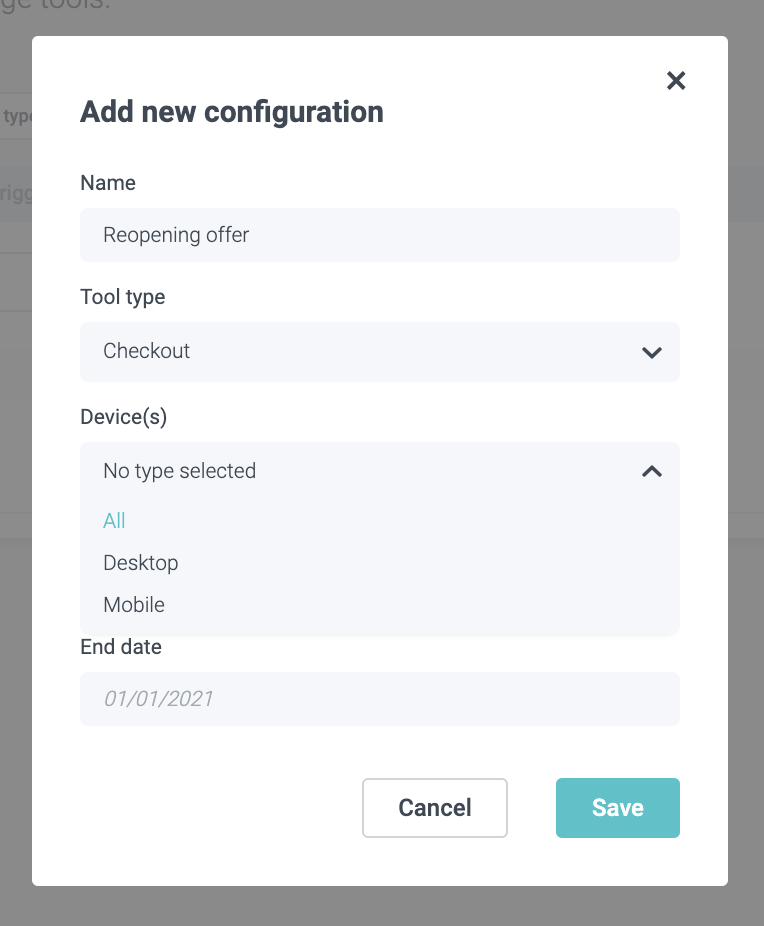Select the All device option

[x=115, y=521]
